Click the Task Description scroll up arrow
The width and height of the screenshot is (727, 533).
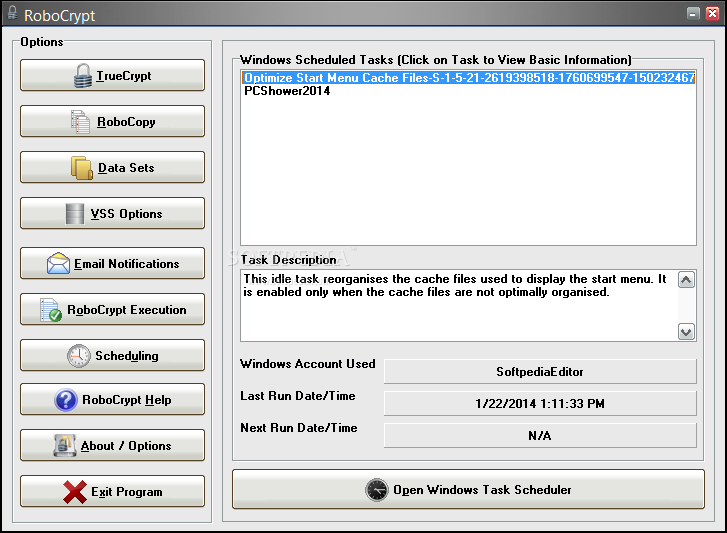tap(686, 279)
